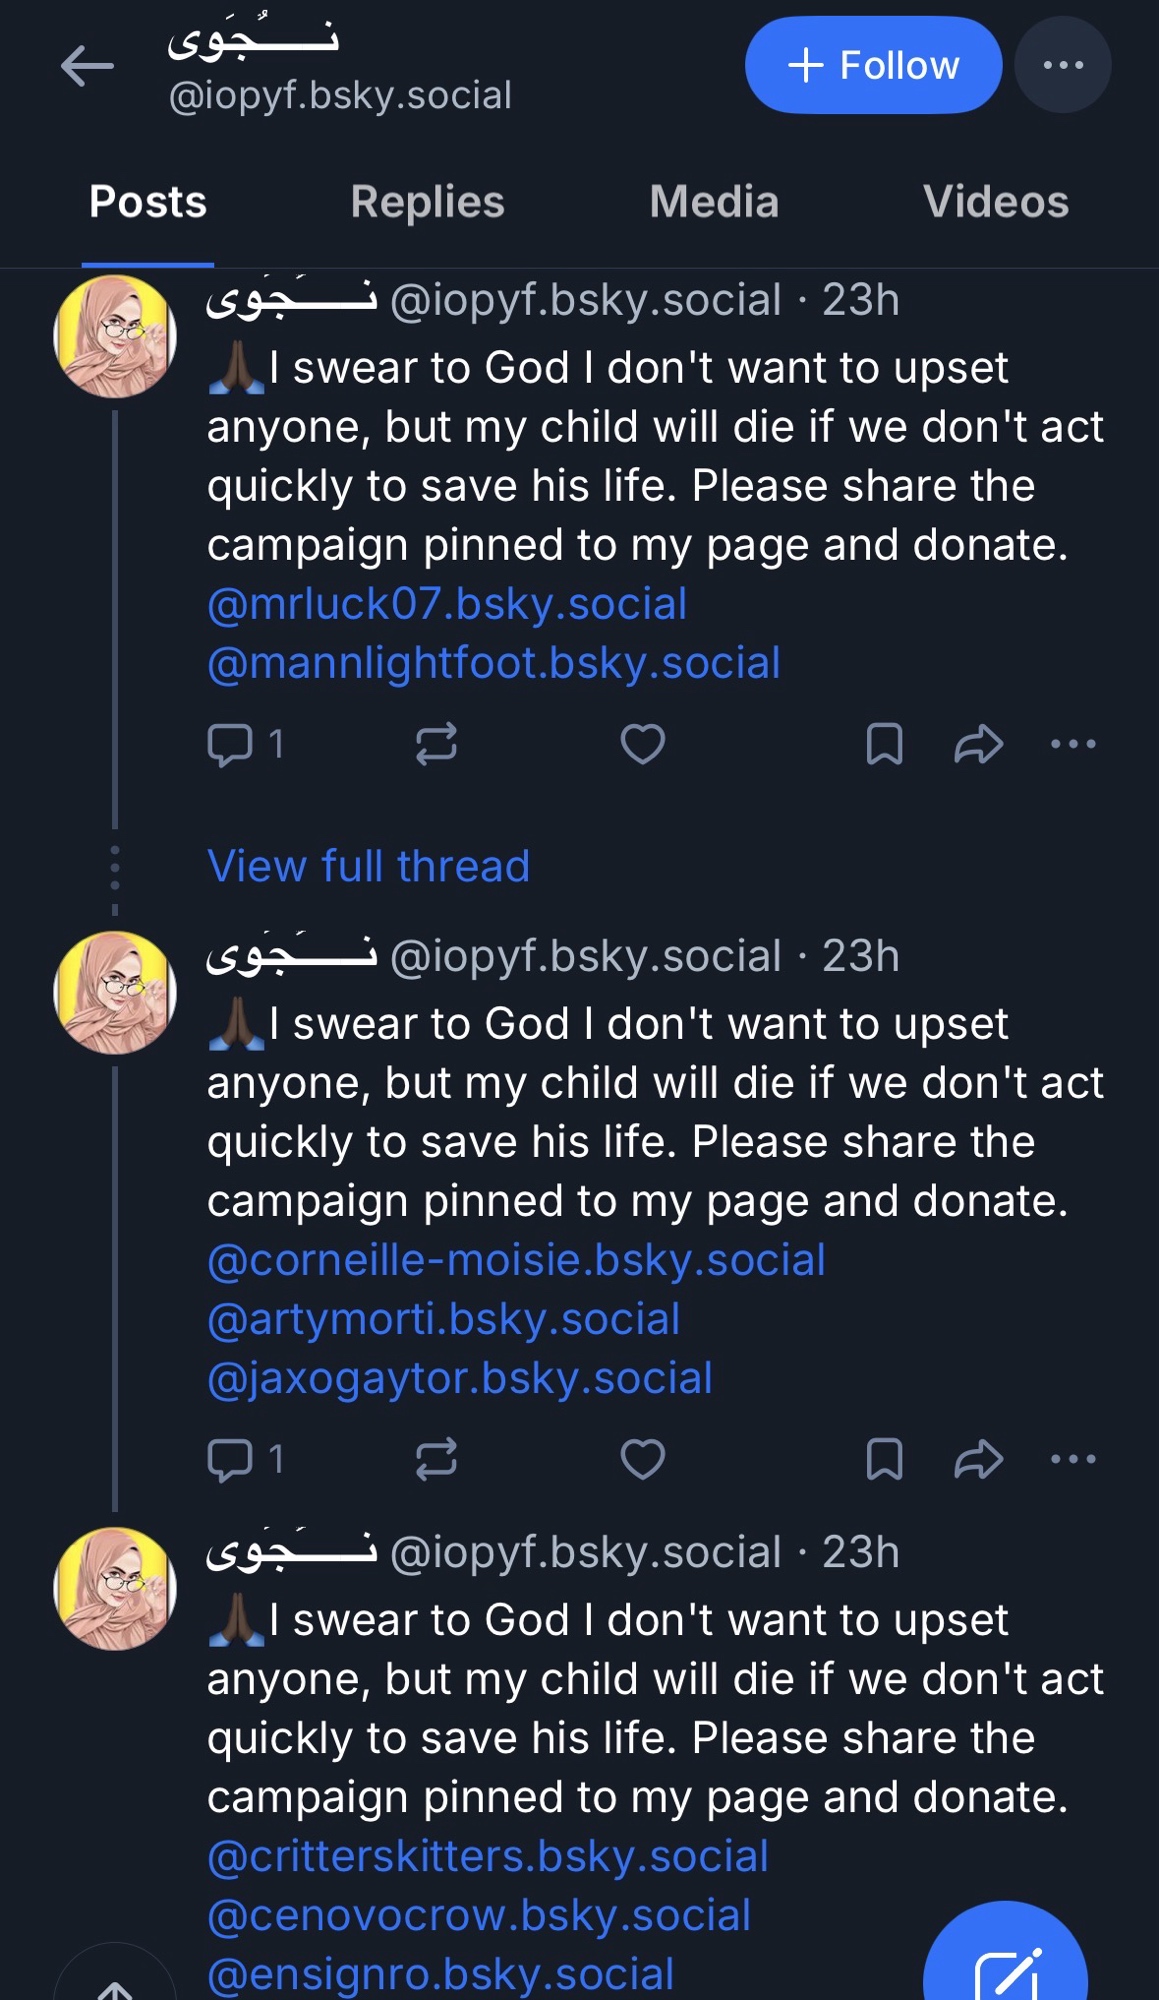Tap the back arrow in header
This screenshot has width=1159, height=2000.
click(87, 67)
